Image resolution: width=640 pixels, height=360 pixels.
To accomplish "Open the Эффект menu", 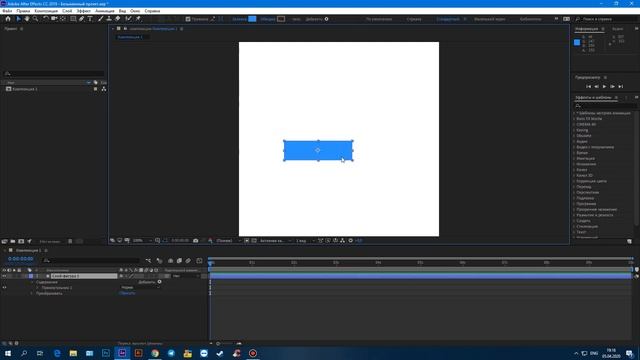I will pos(84,11).
